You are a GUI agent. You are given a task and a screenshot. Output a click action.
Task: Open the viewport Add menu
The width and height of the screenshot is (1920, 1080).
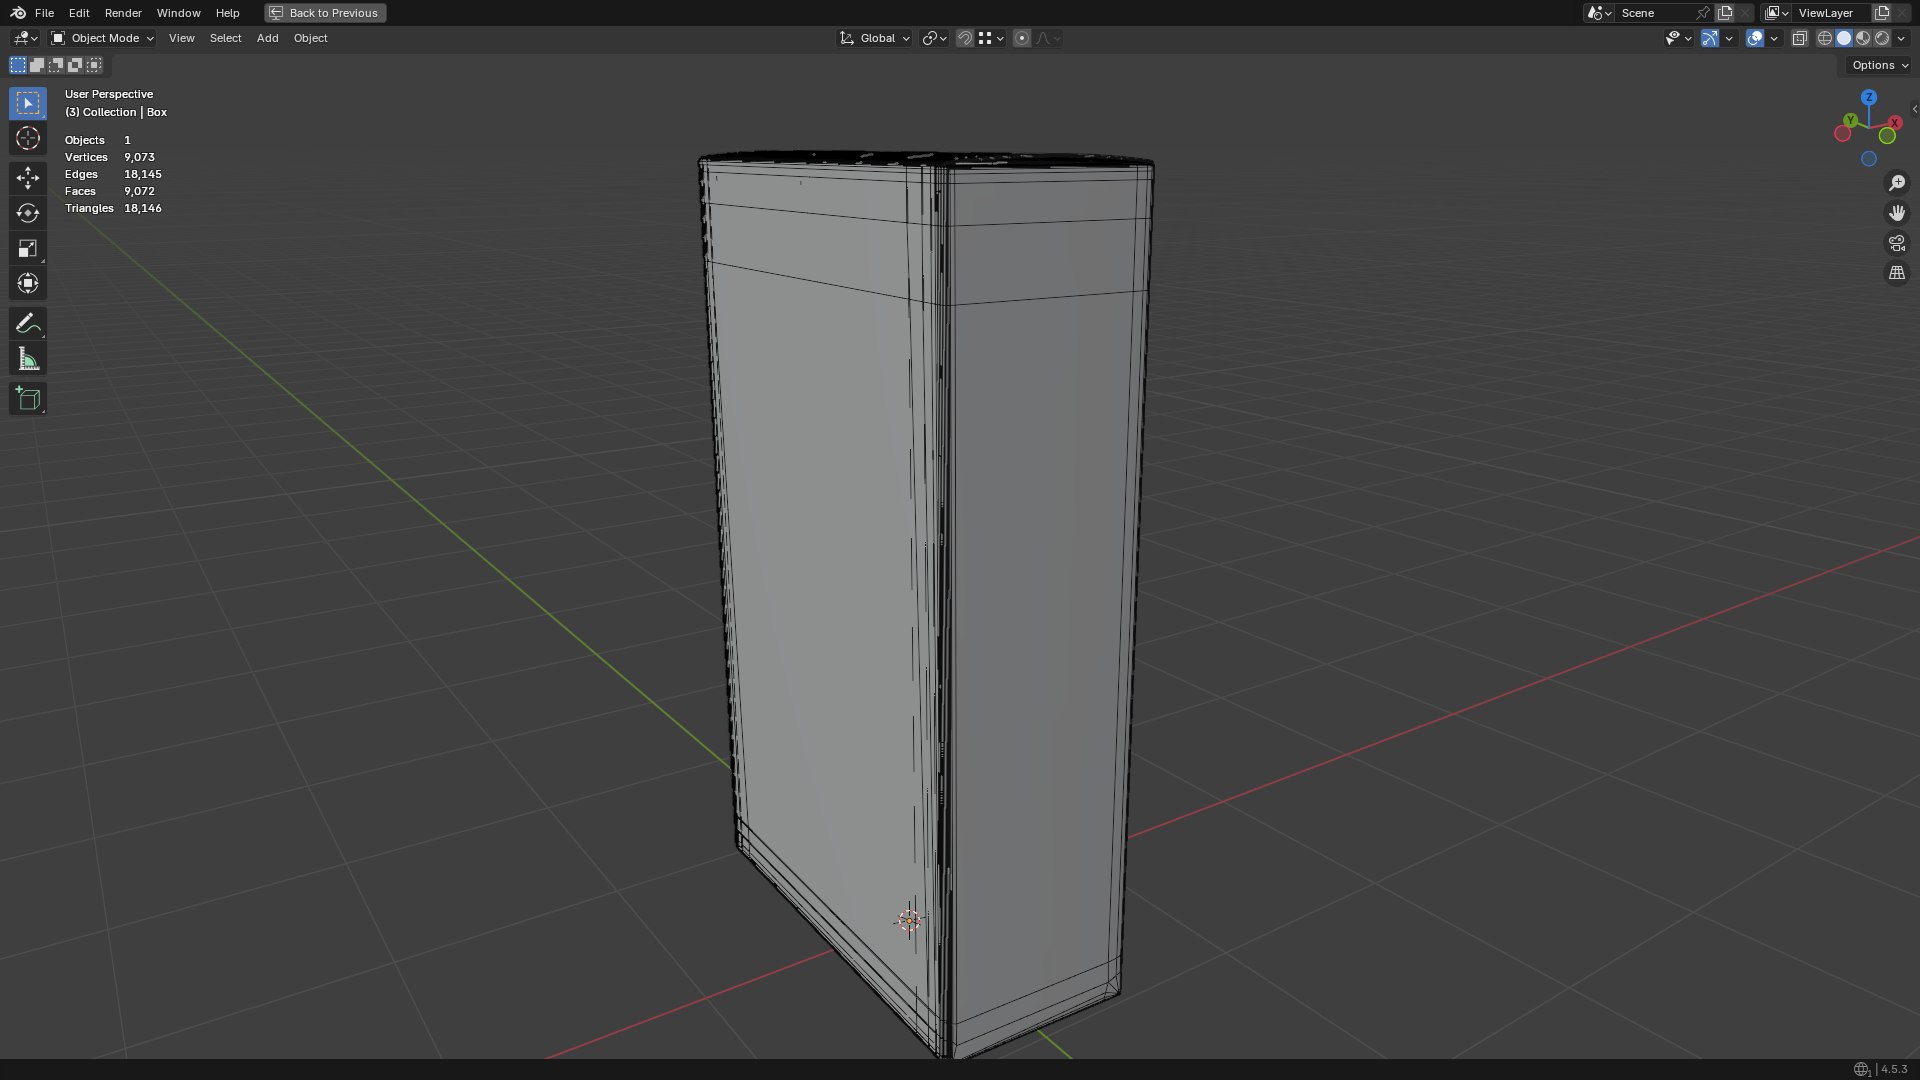[267, 38]
